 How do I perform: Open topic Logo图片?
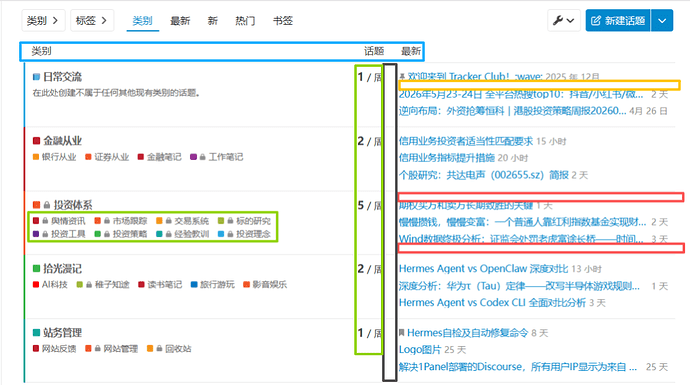point(420,350)
